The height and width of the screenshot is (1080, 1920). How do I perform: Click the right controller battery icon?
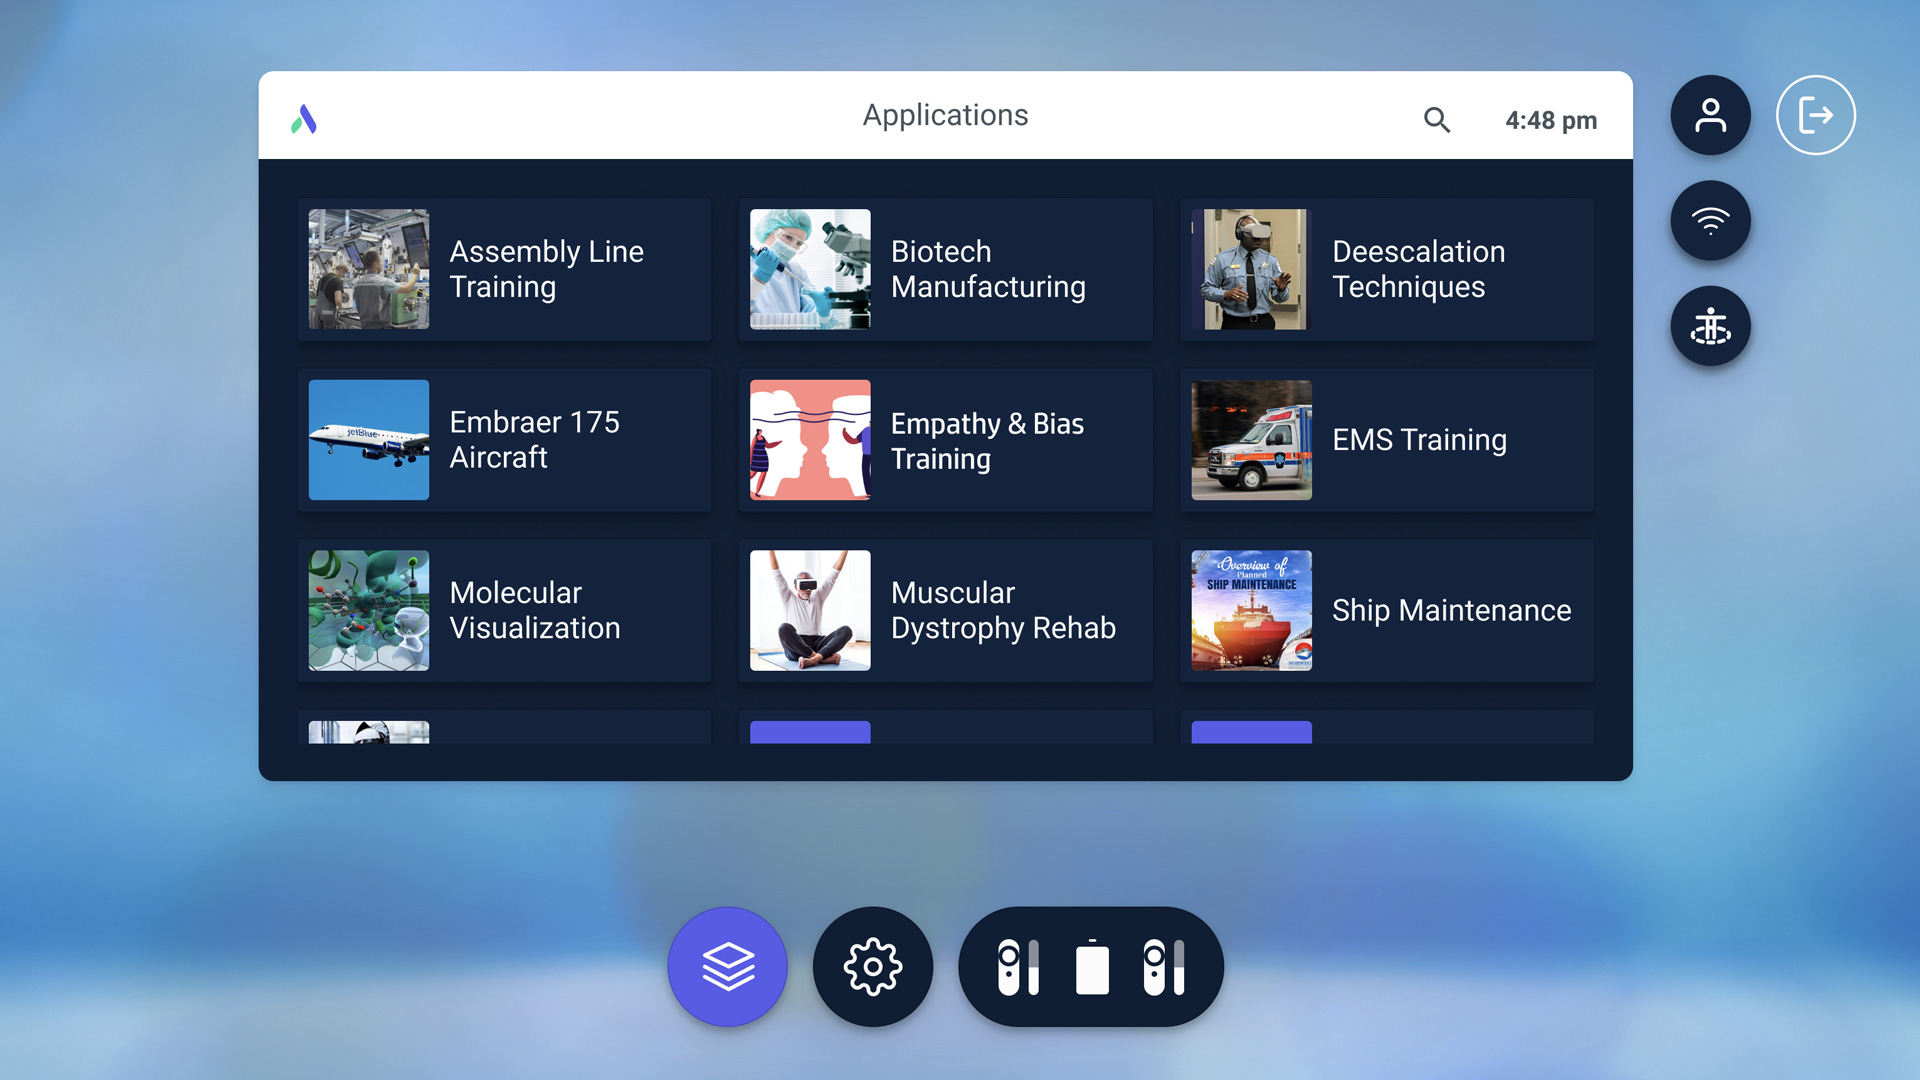point(1163,967)
